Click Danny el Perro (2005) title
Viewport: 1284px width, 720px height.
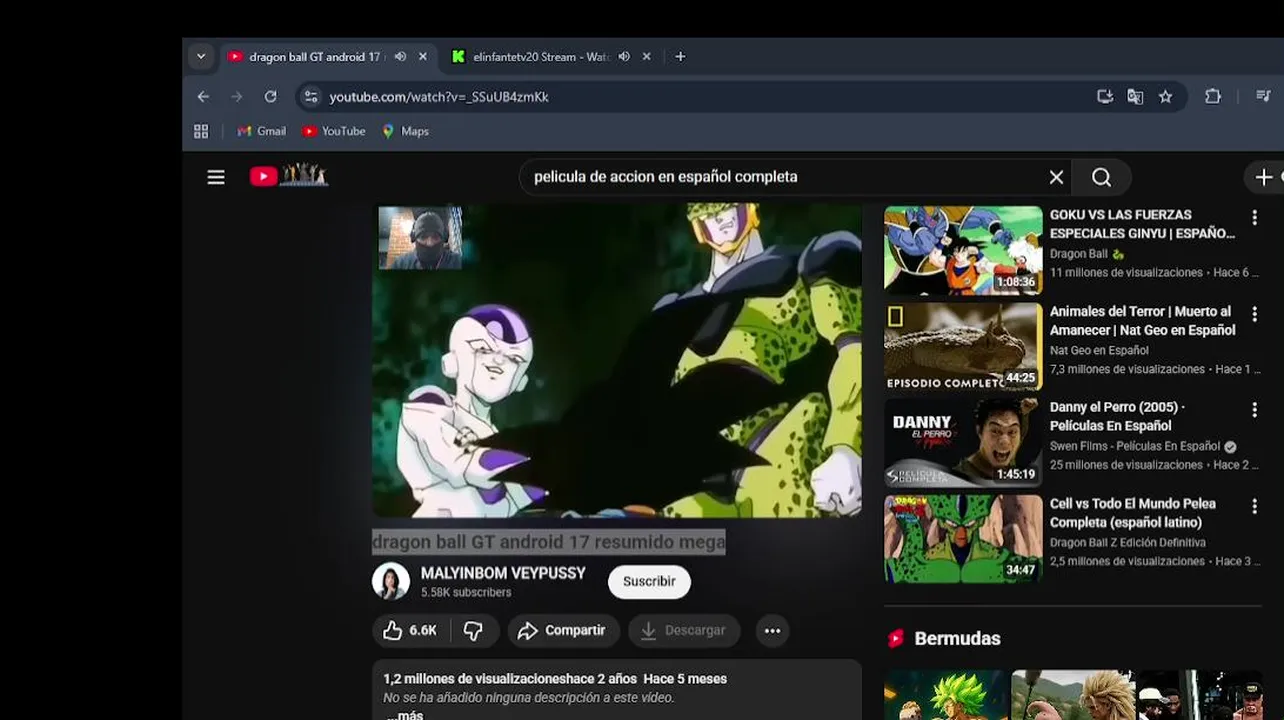click(x=1117, y=416)
